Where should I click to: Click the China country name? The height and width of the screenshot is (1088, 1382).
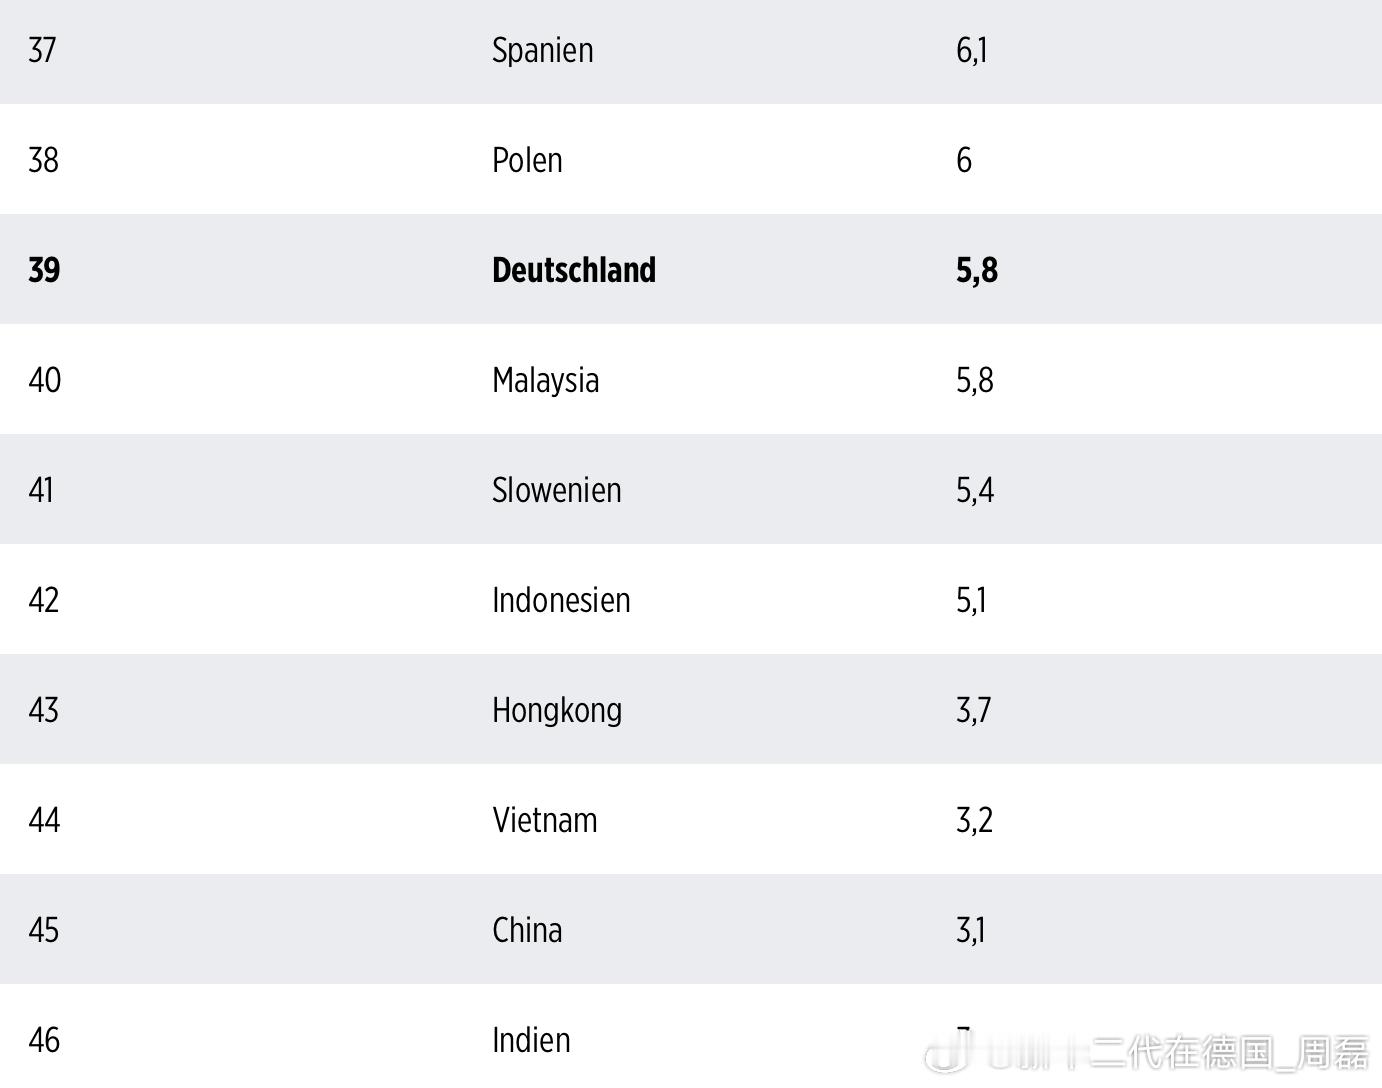527,930
